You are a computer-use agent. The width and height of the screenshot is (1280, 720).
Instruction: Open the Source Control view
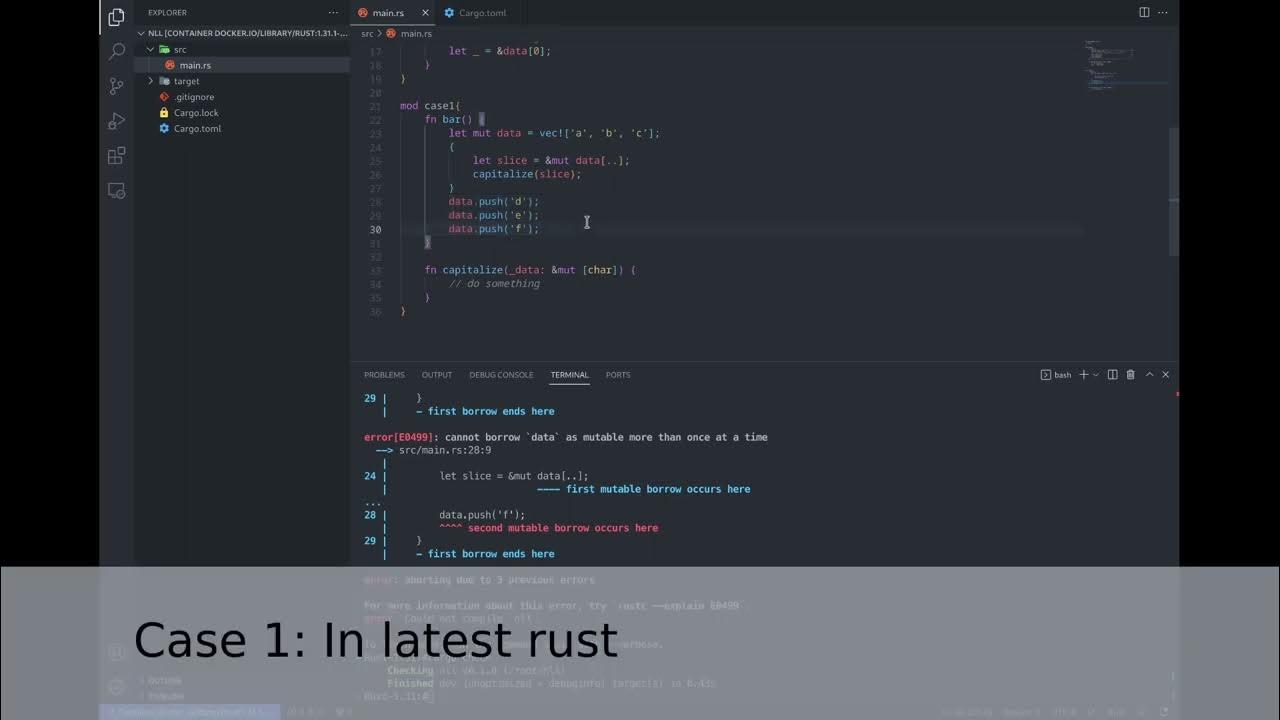click(x=116, y=86)
